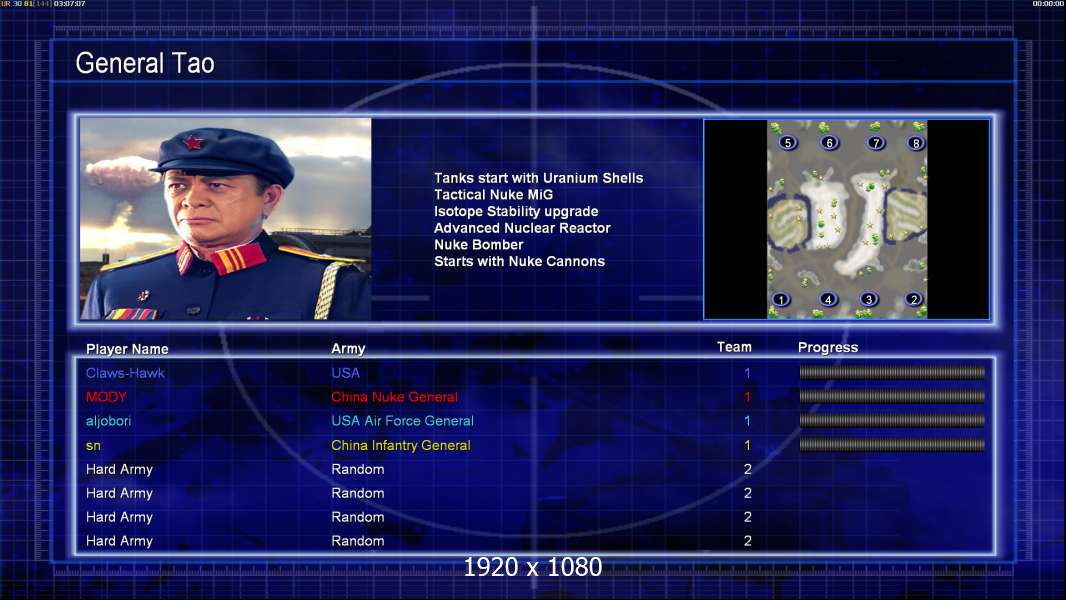Screen dimensions: 1066x600
Task: Click start position marker 3 on the map
Action: (x=868, y=299)
